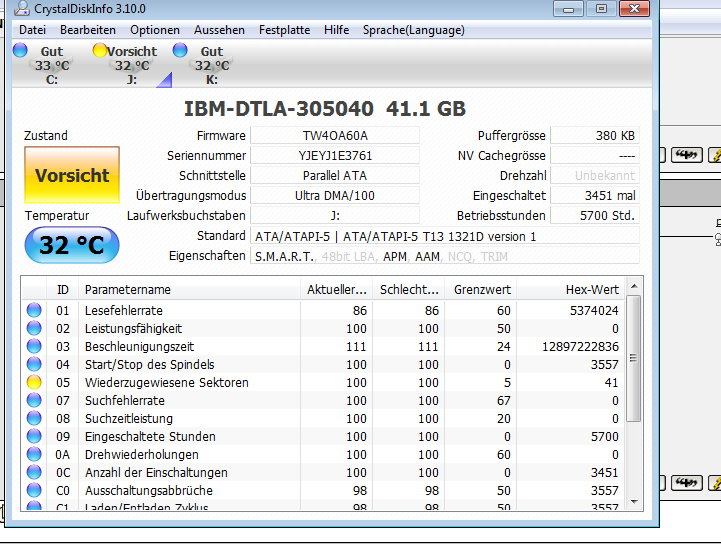Click the Hex-Wert column header
This screenshot has width=721, height=544.
[x=571, y=289]
